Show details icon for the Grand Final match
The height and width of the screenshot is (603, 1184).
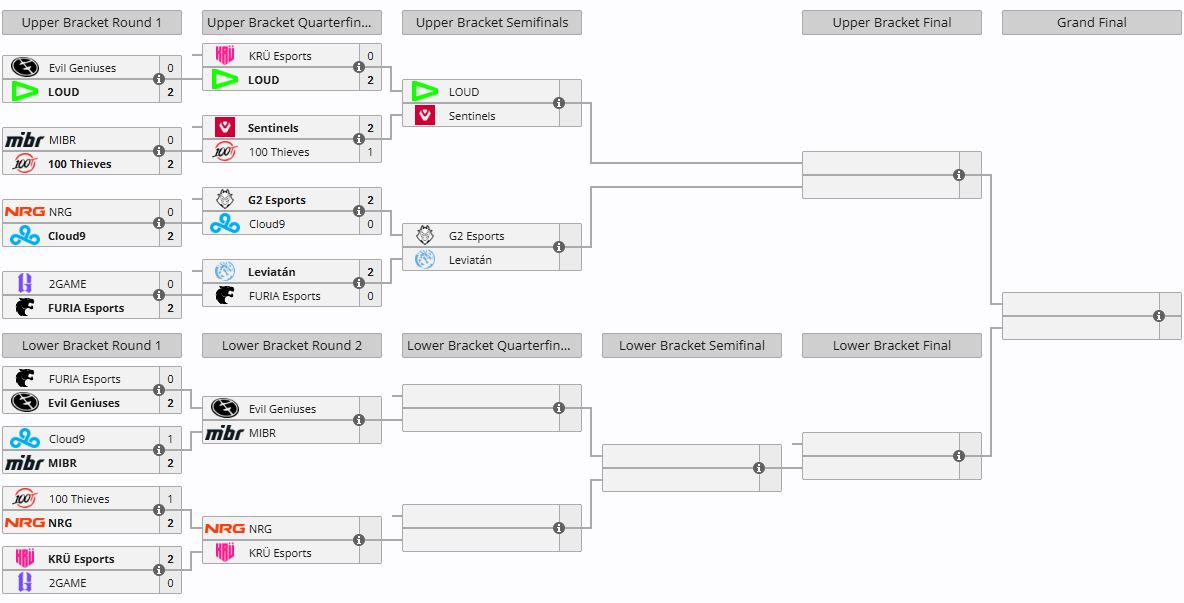tap(1159, 316)
